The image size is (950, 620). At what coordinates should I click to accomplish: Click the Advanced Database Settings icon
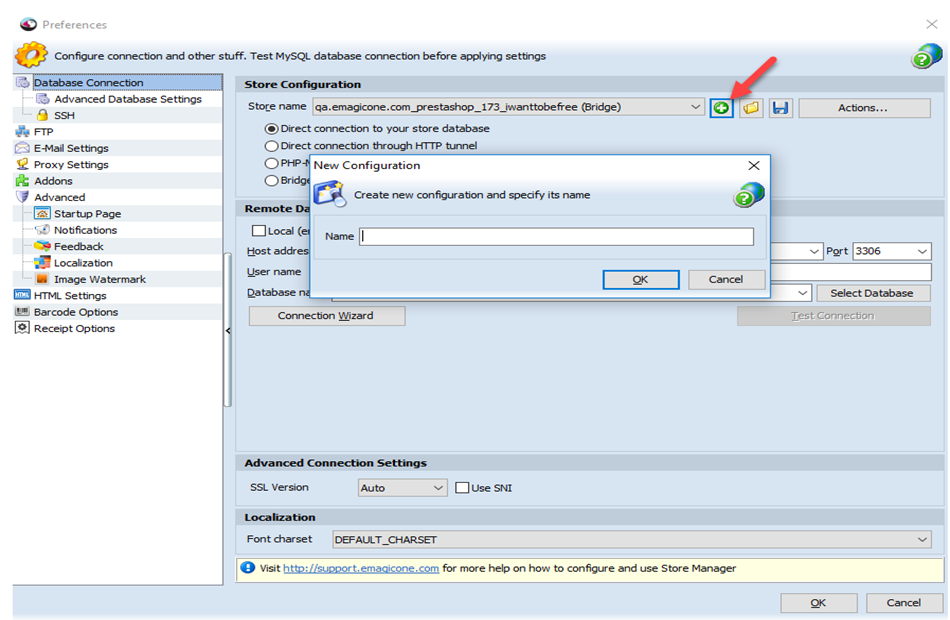pos(43,99)
